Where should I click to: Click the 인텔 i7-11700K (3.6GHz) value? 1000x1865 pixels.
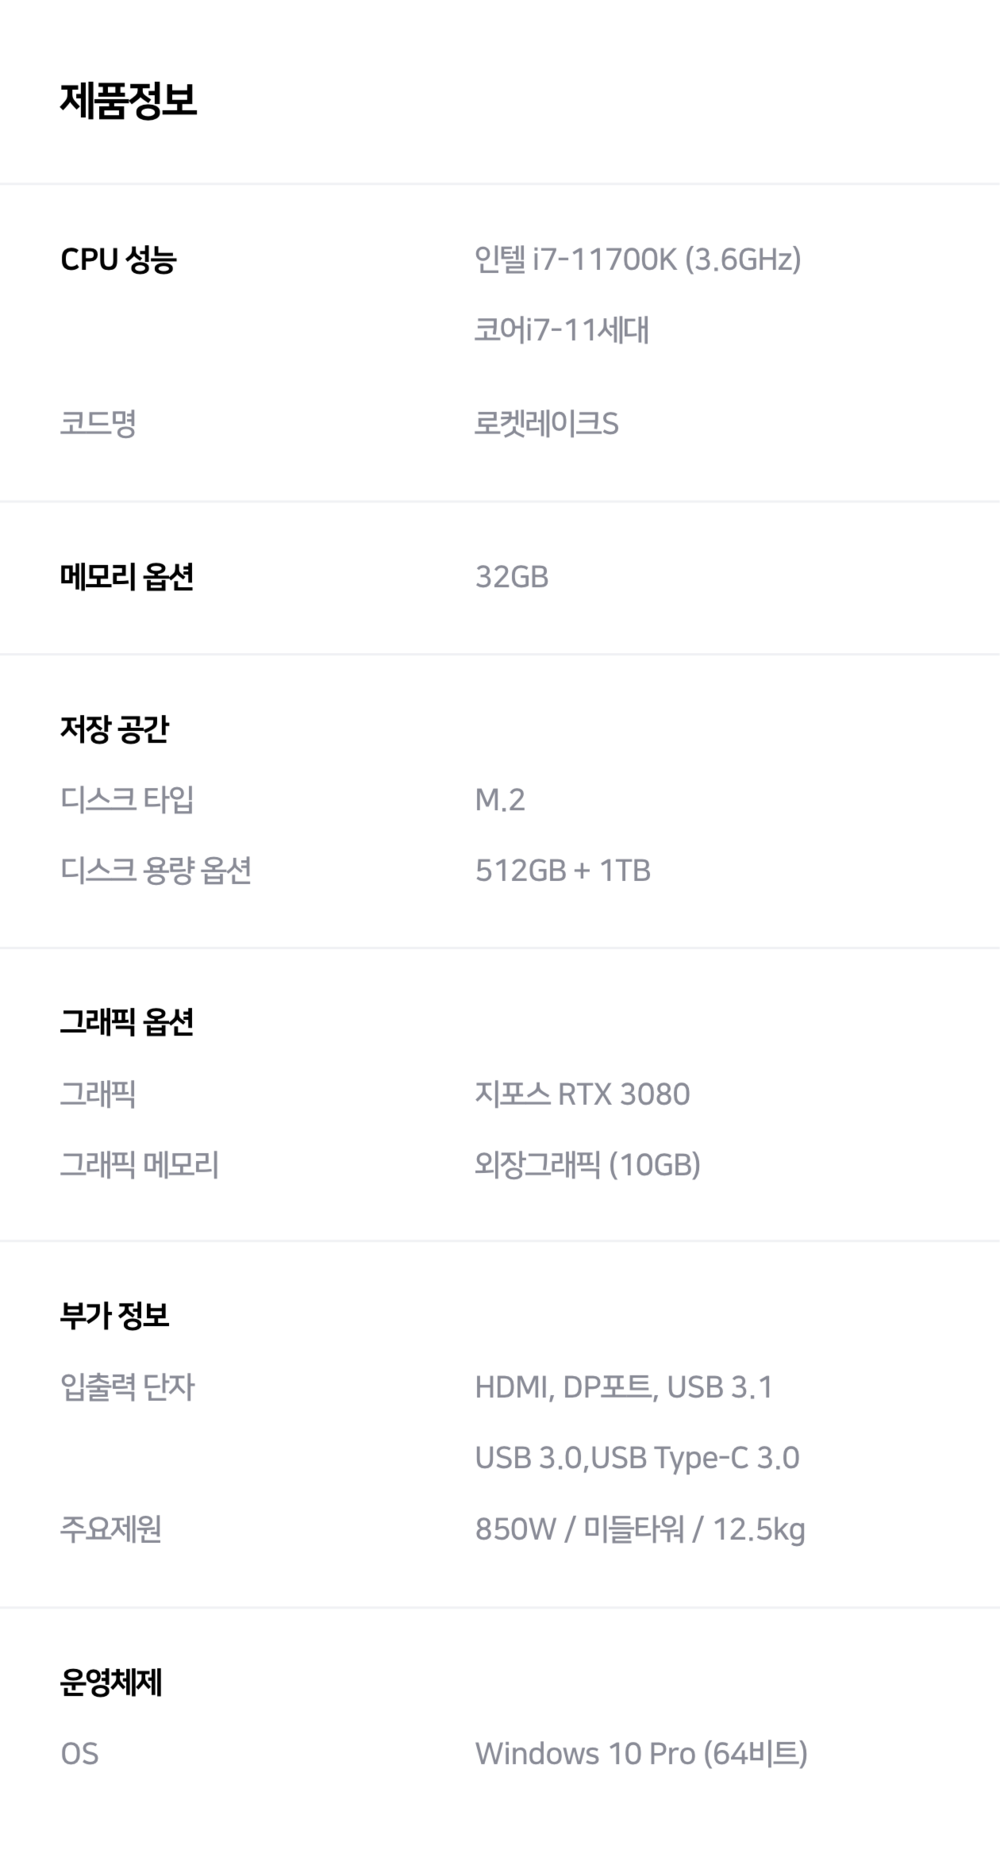point(637,260)
